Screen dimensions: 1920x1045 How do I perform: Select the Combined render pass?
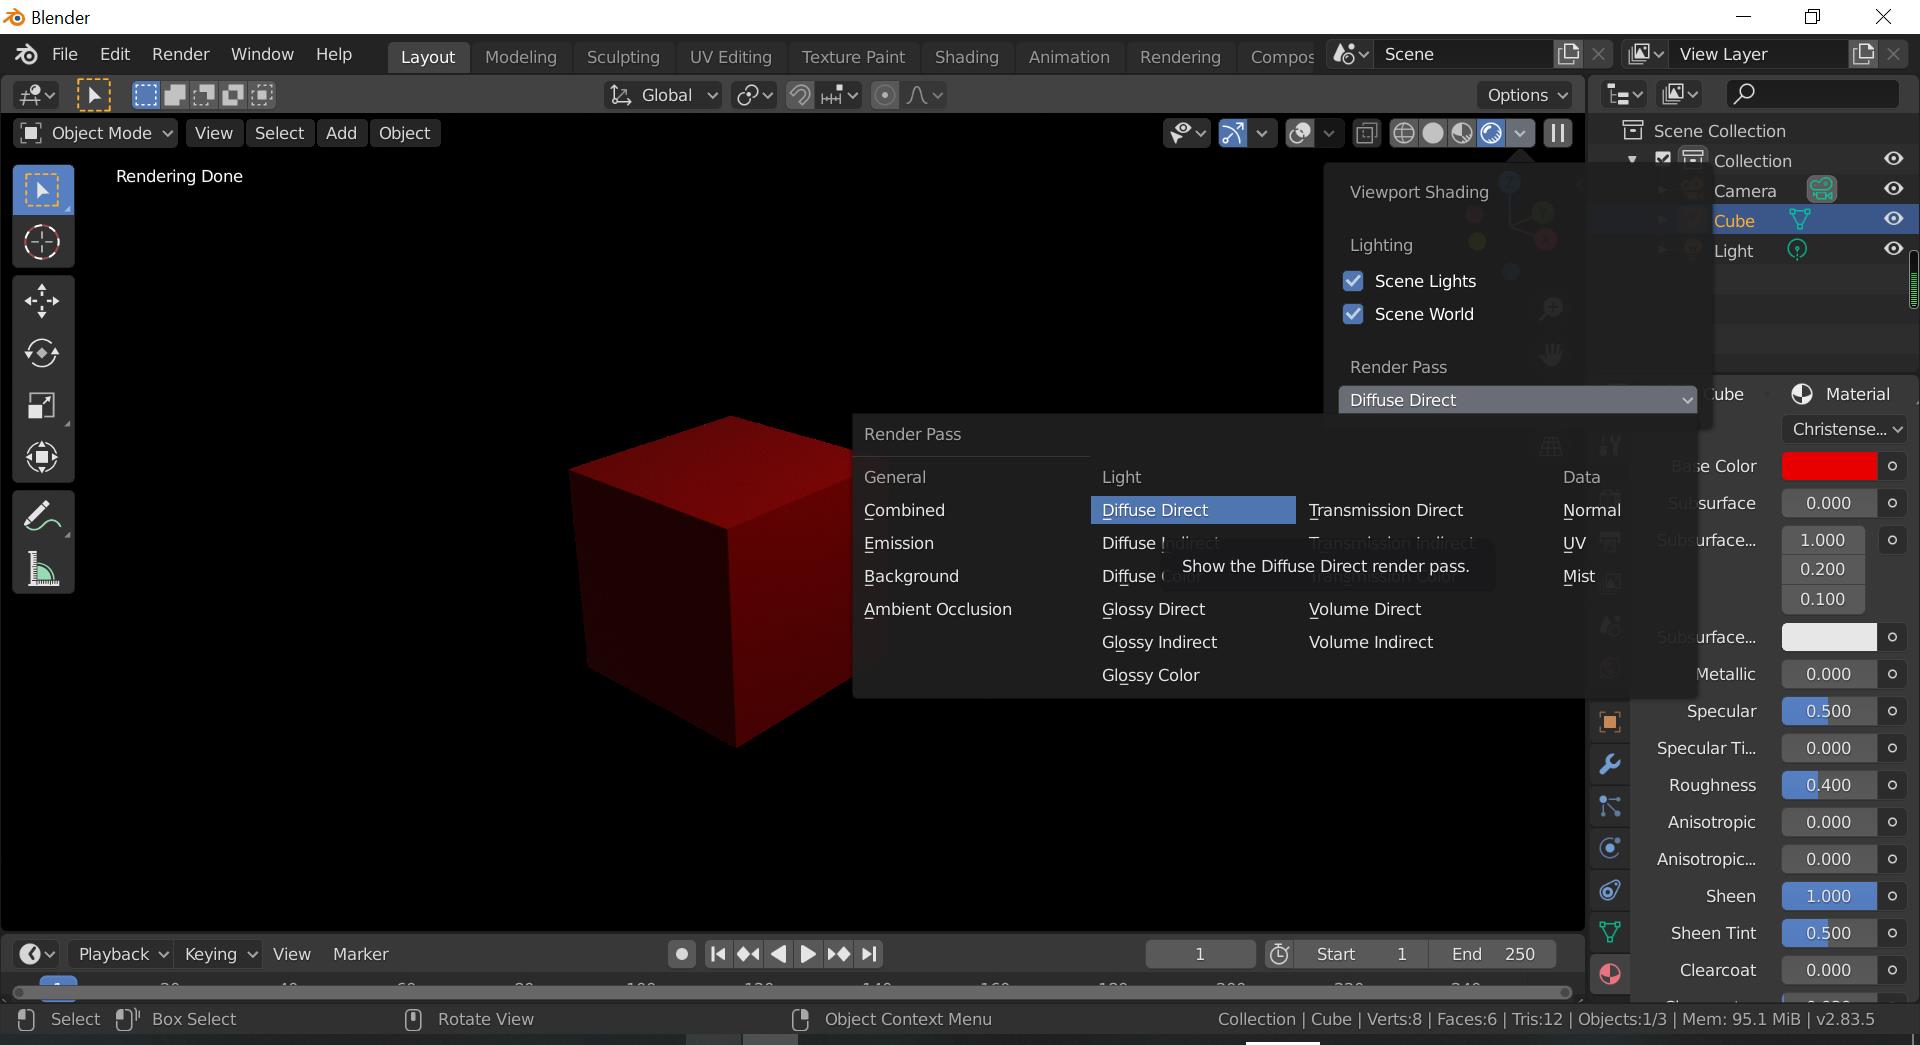[904, 510]
